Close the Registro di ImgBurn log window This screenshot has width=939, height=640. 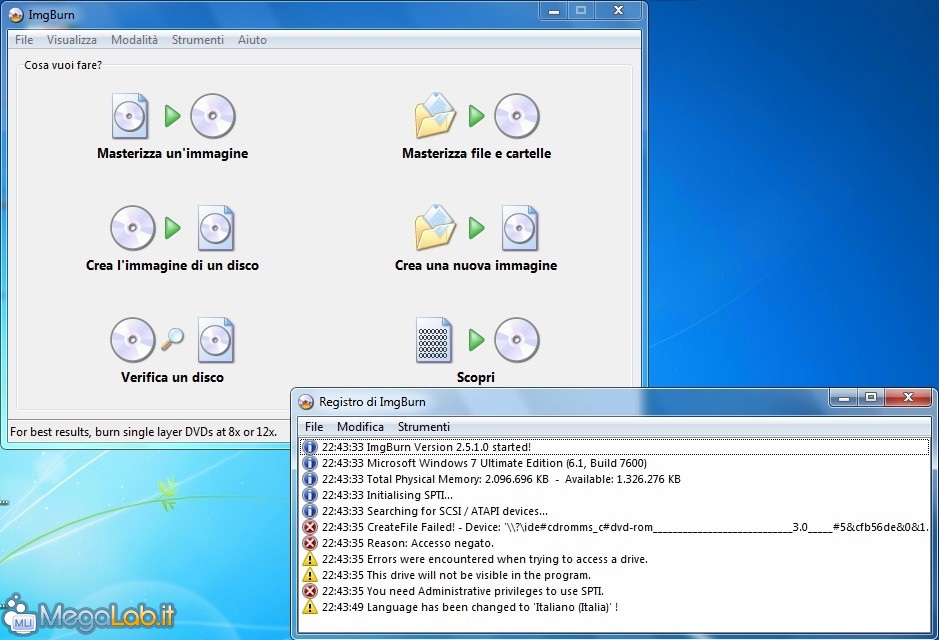pos(908,397)
